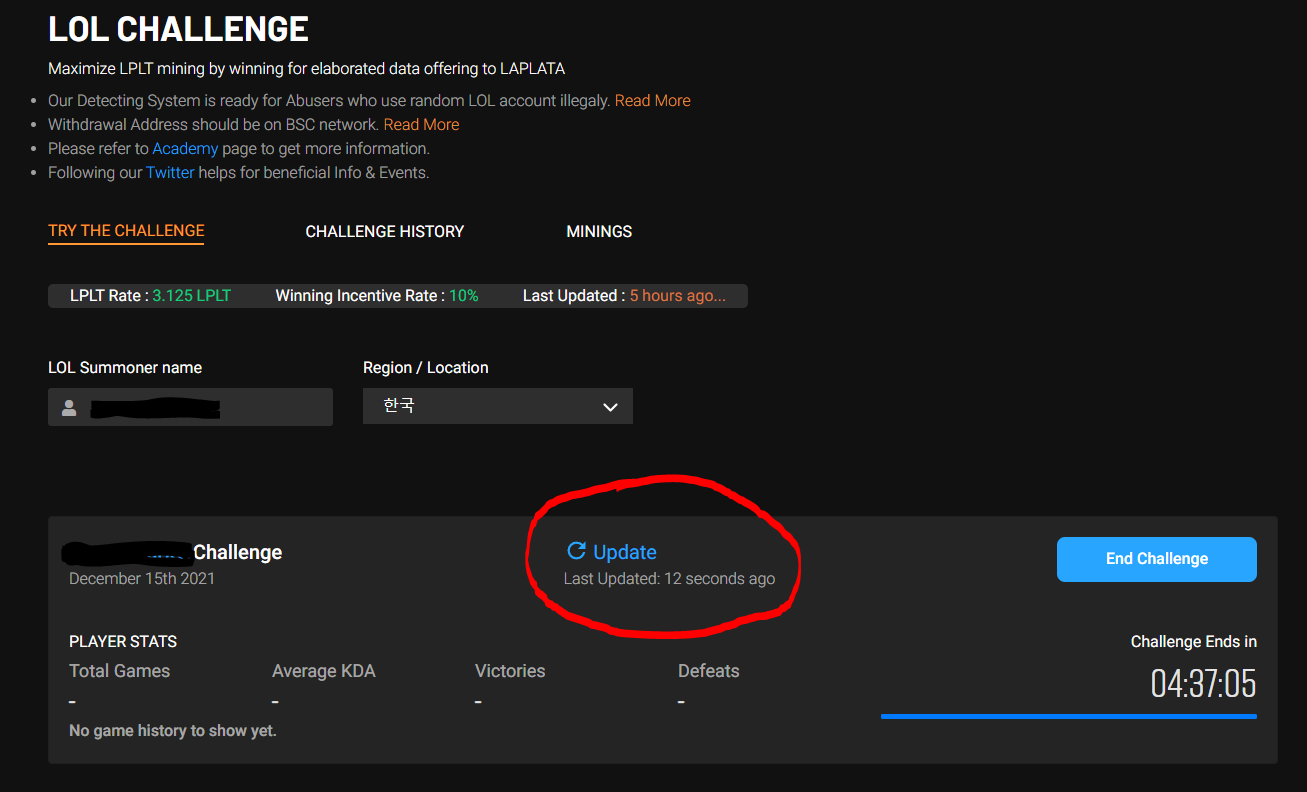Open Read More about abuser detection
The image size is (1307, 792).
coord(652,101)
